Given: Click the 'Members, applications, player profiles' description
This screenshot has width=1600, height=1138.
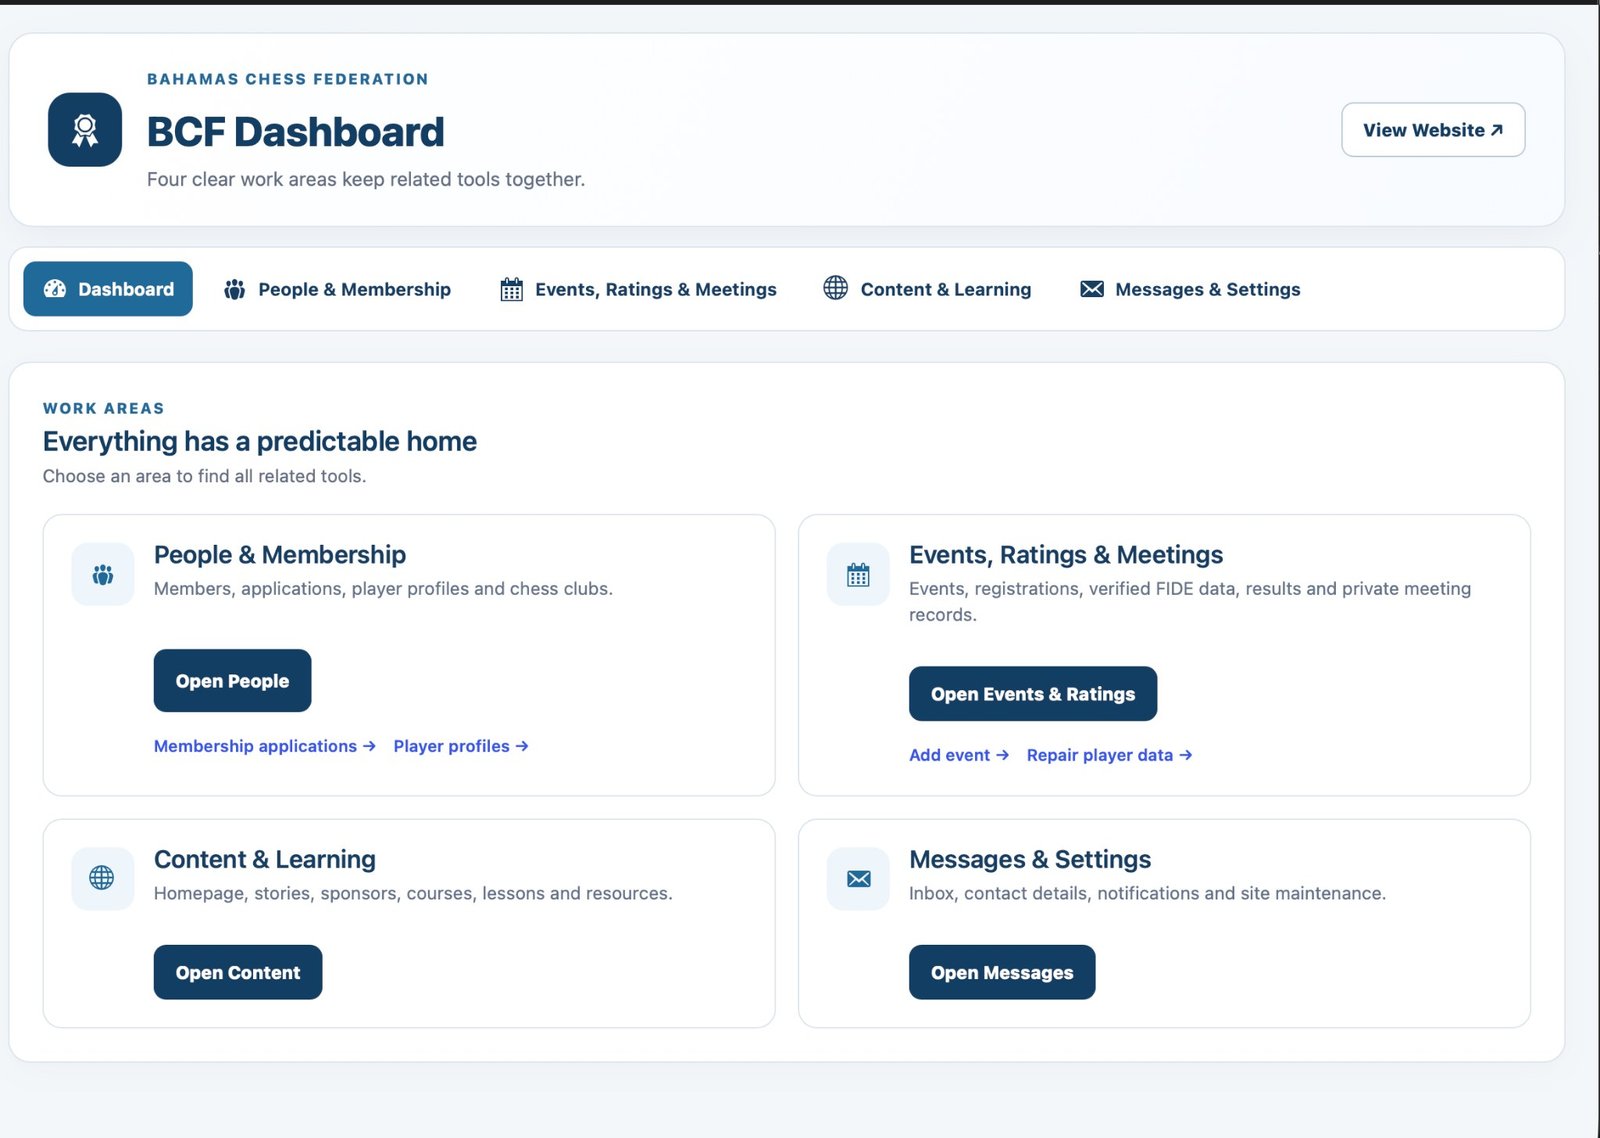Looking at the screenshot, I should 383,589.
